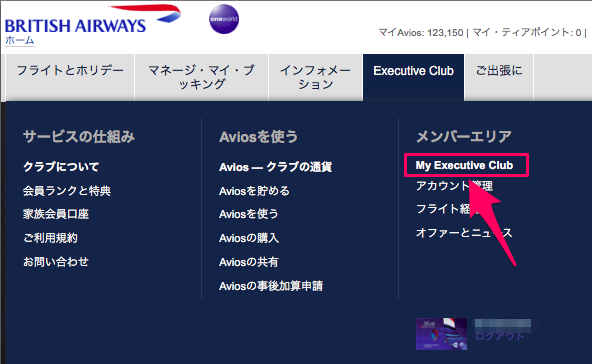This screenshot has width=592, height=364.
Task: Open 会員ランクと特典 link
Action: 67,191
